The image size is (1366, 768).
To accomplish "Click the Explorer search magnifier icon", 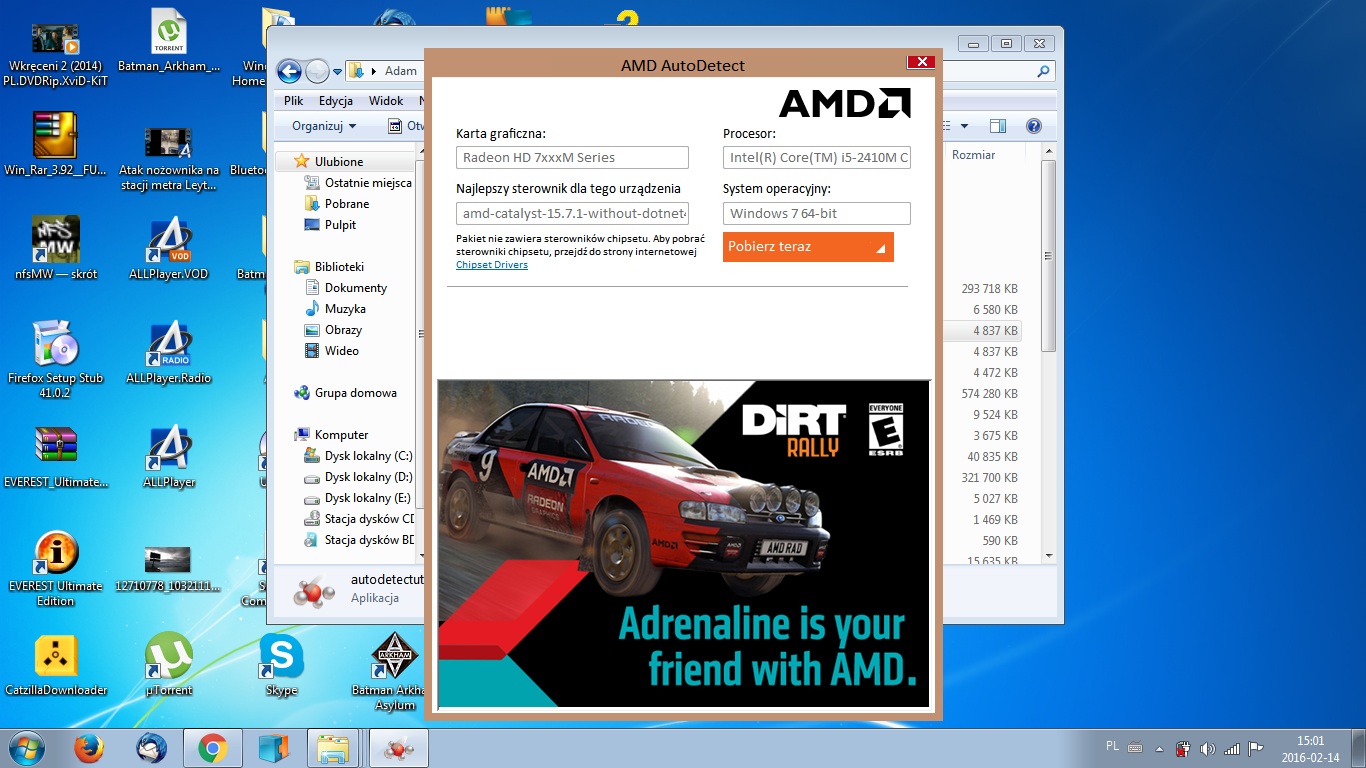I will 1043,71.
